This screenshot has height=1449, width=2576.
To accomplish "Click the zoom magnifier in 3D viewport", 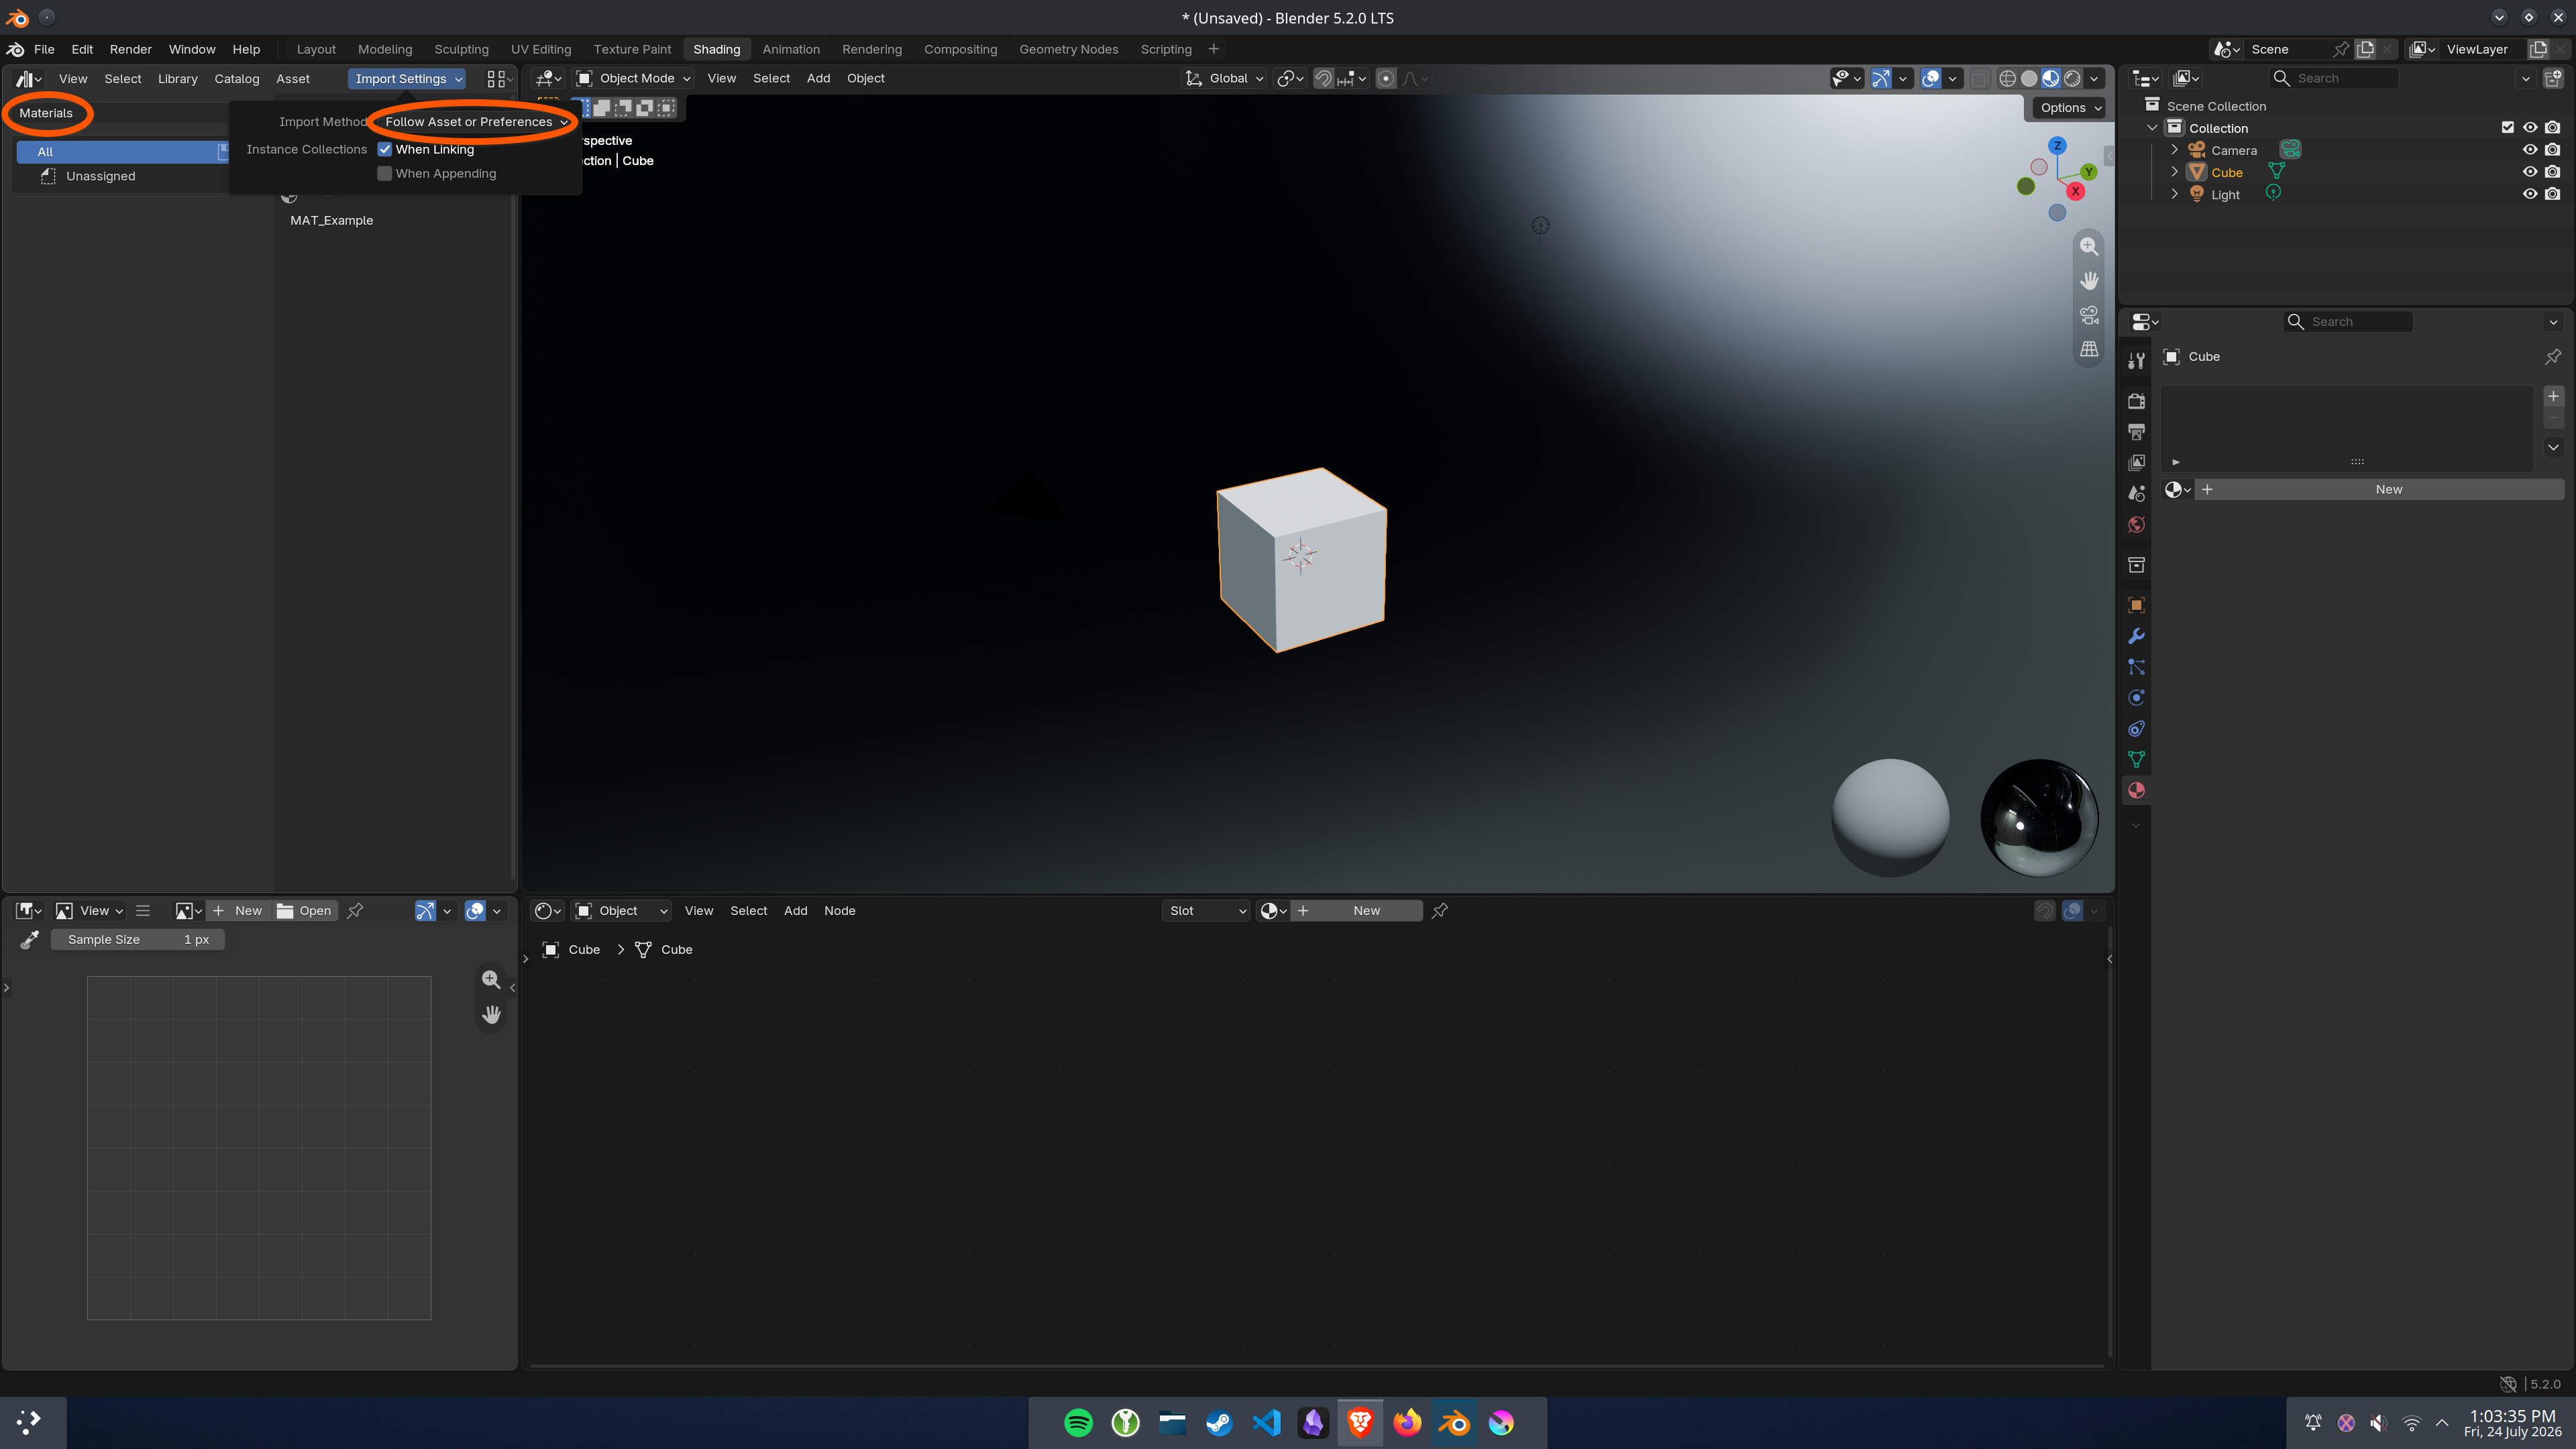I will (x=2089, y=246).
